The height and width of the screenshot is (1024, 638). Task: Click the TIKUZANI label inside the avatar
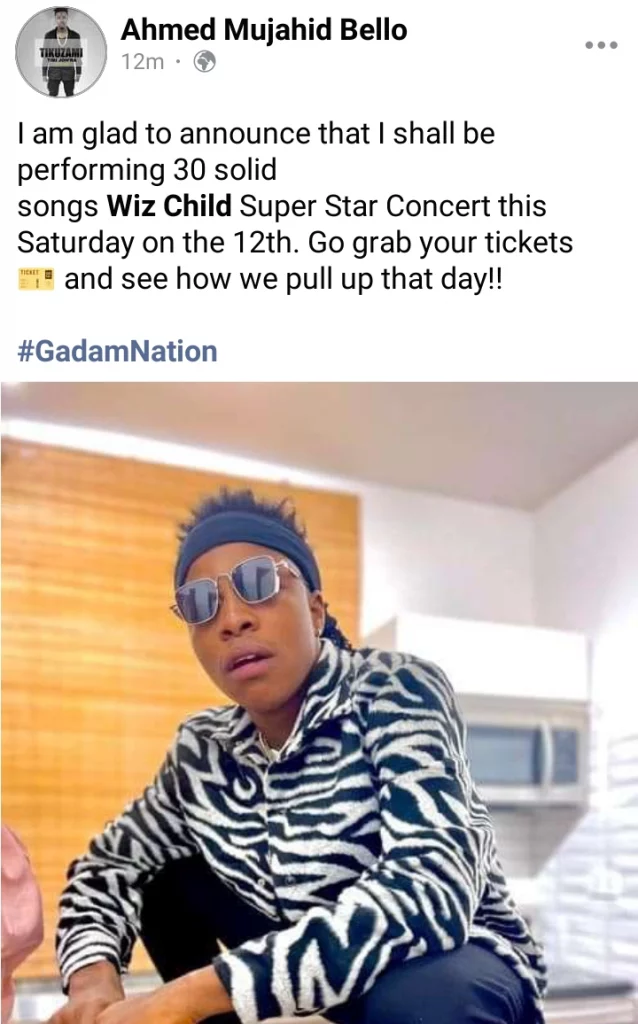click(x=61, y=52)
